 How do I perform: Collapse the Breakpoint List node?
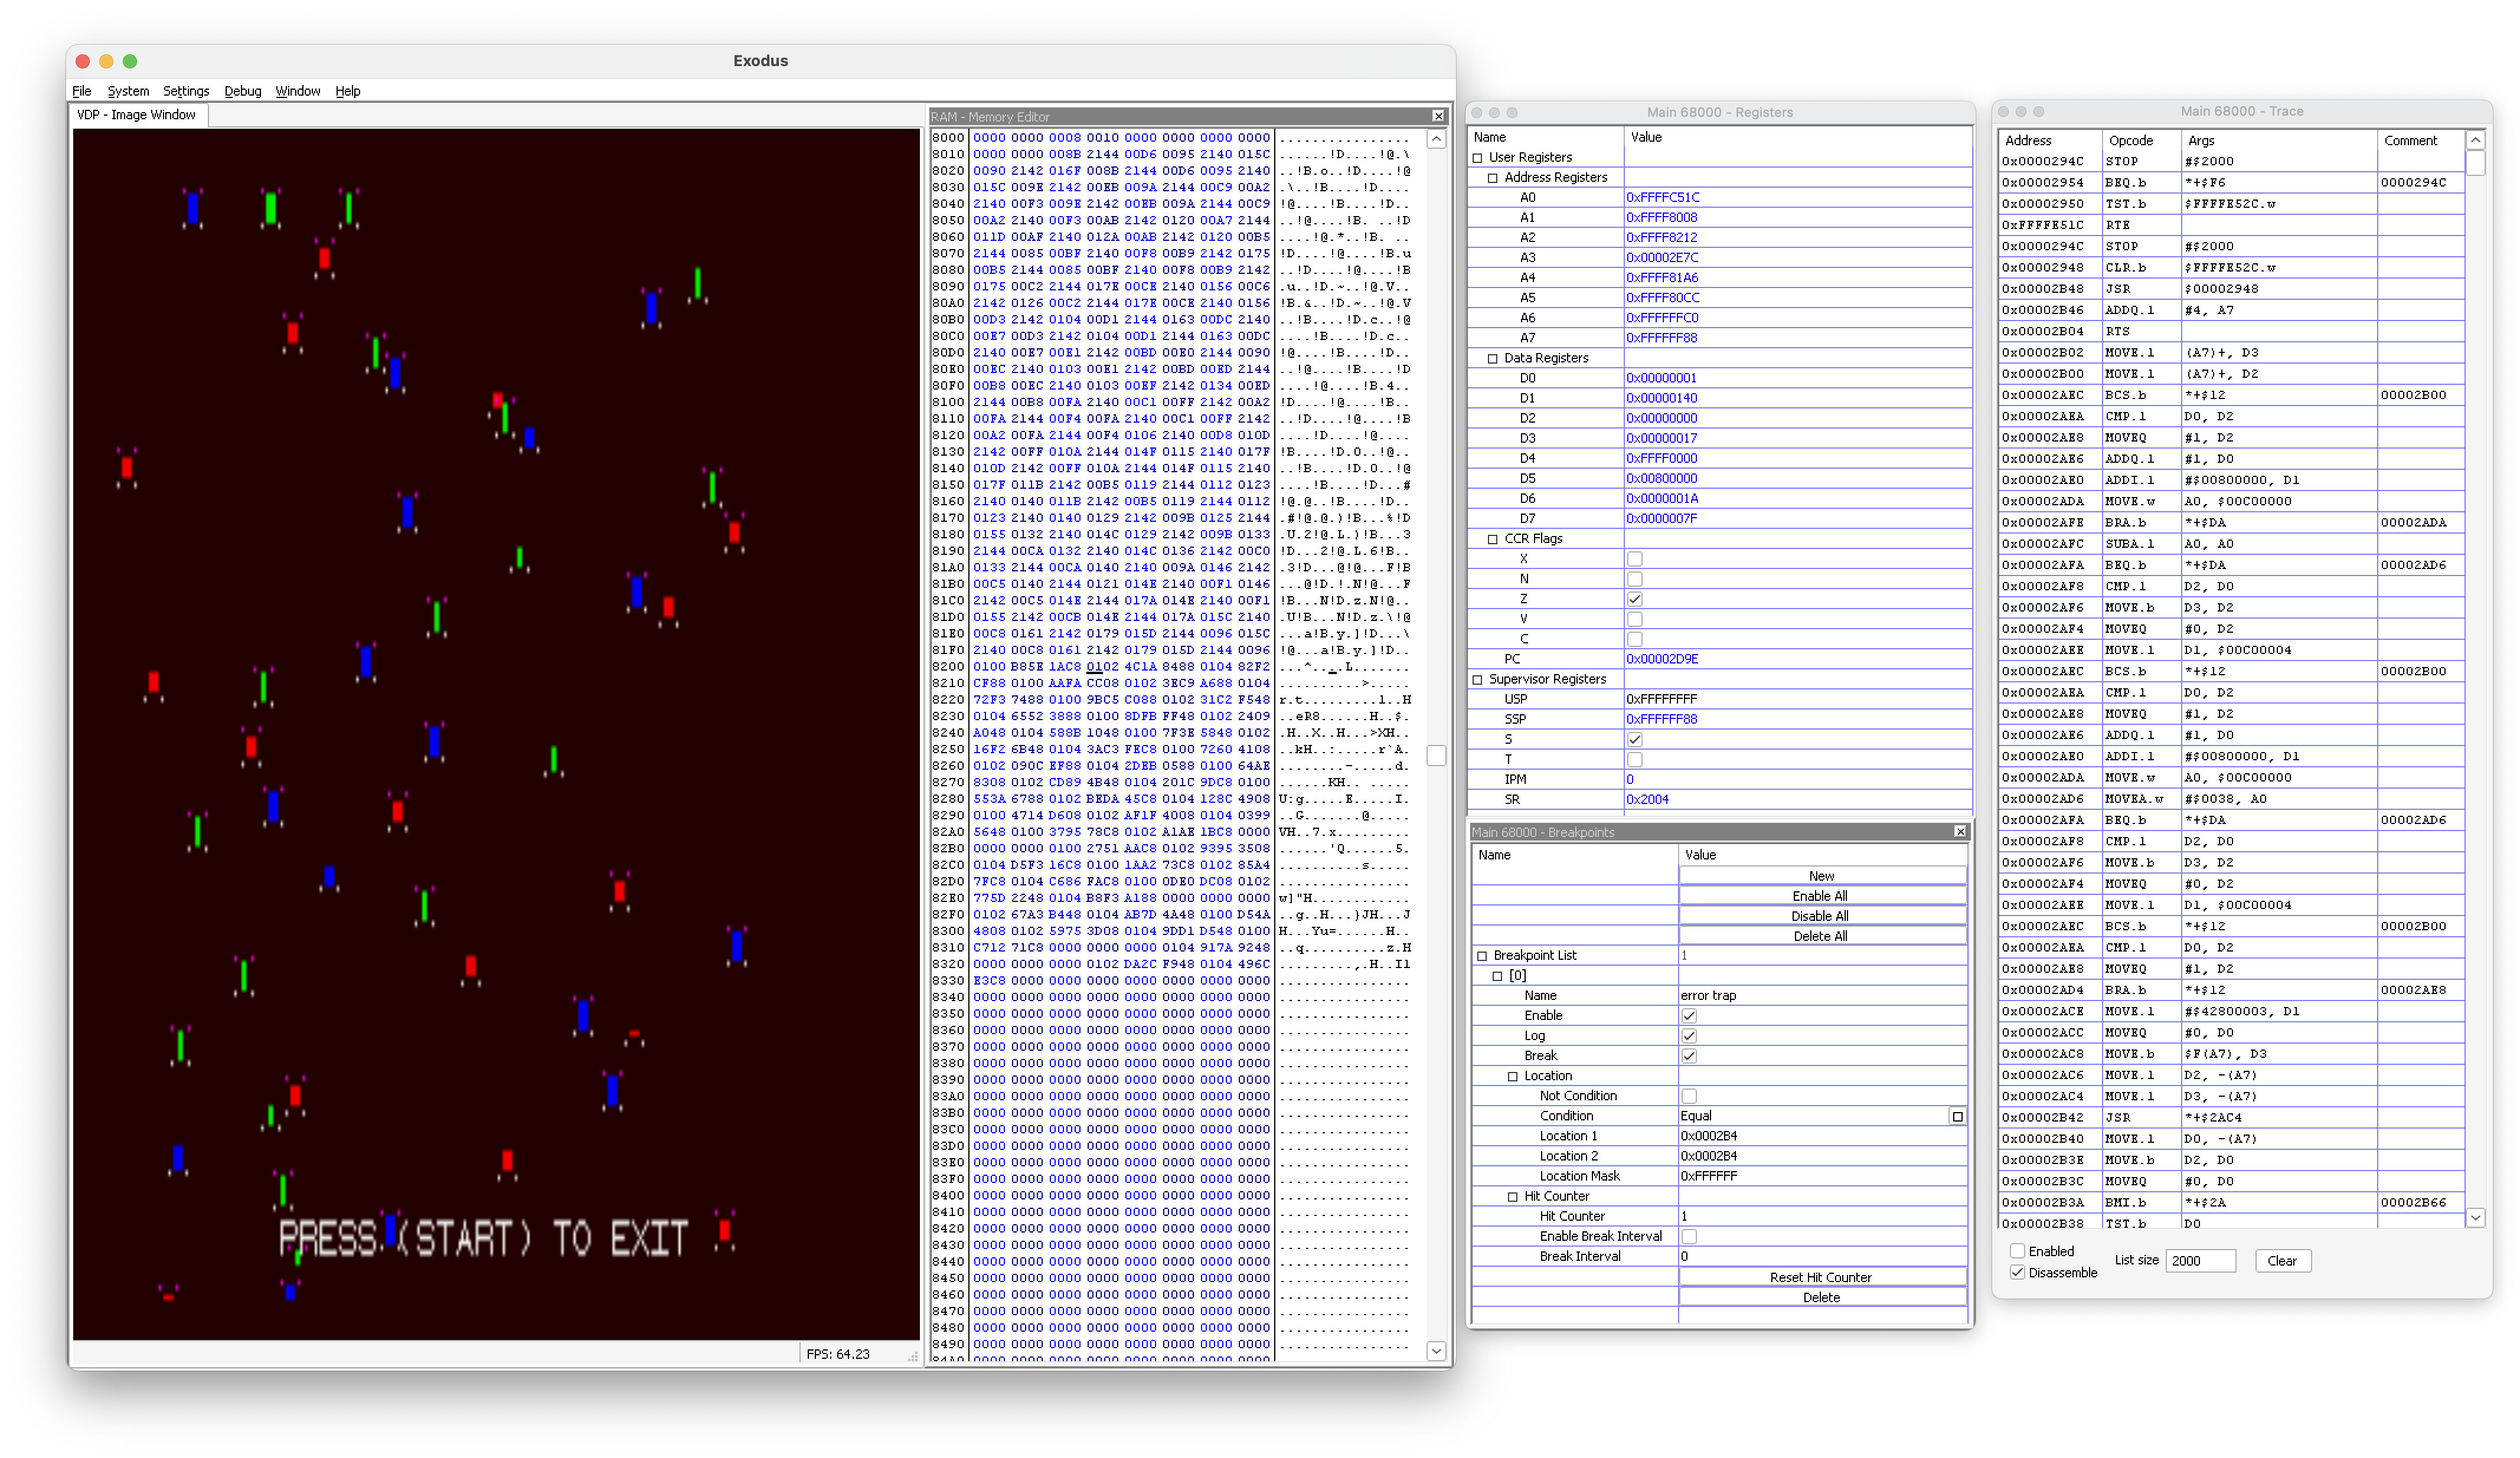click(x=1482, y=956)
